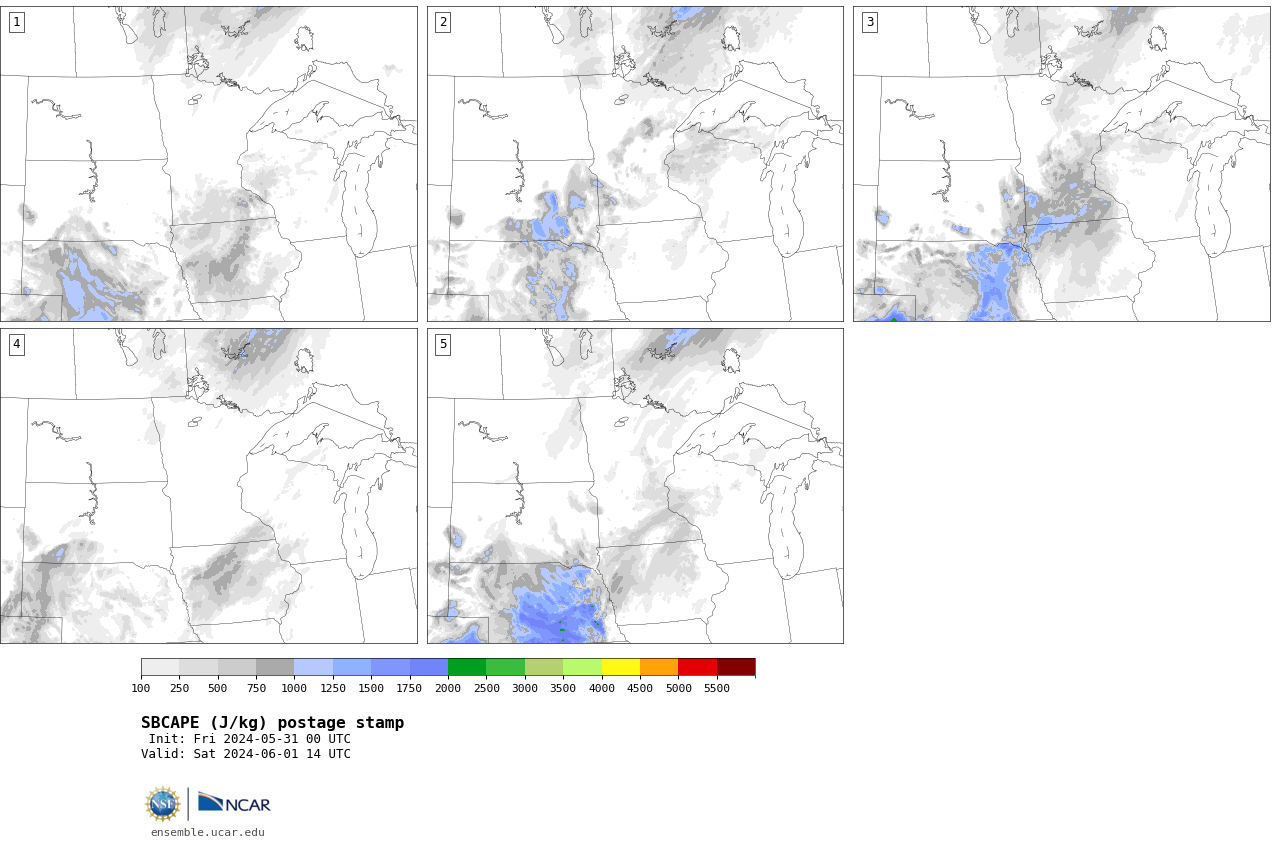Click the NCAR logo

[234, 803]
